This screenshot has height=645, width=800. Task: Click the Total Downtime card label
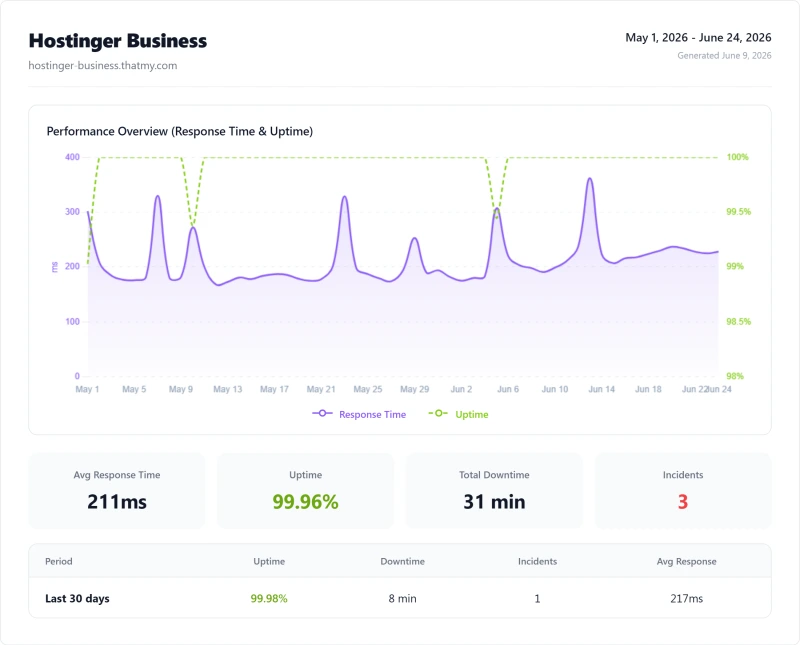tap(494, 475)
